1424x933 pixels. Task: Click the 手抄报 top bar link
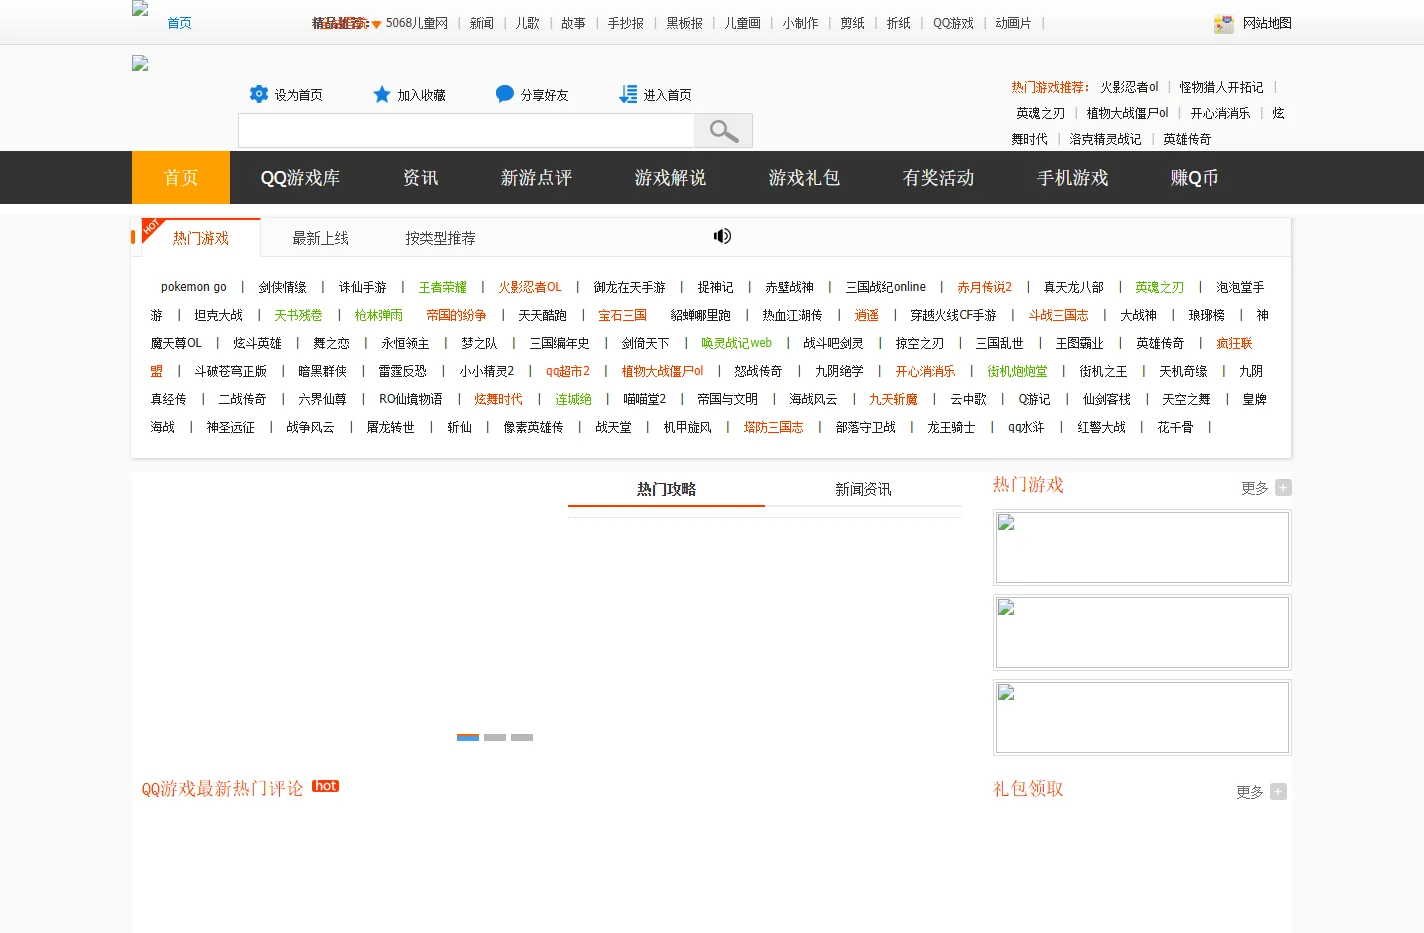click(x=626, y=23)
